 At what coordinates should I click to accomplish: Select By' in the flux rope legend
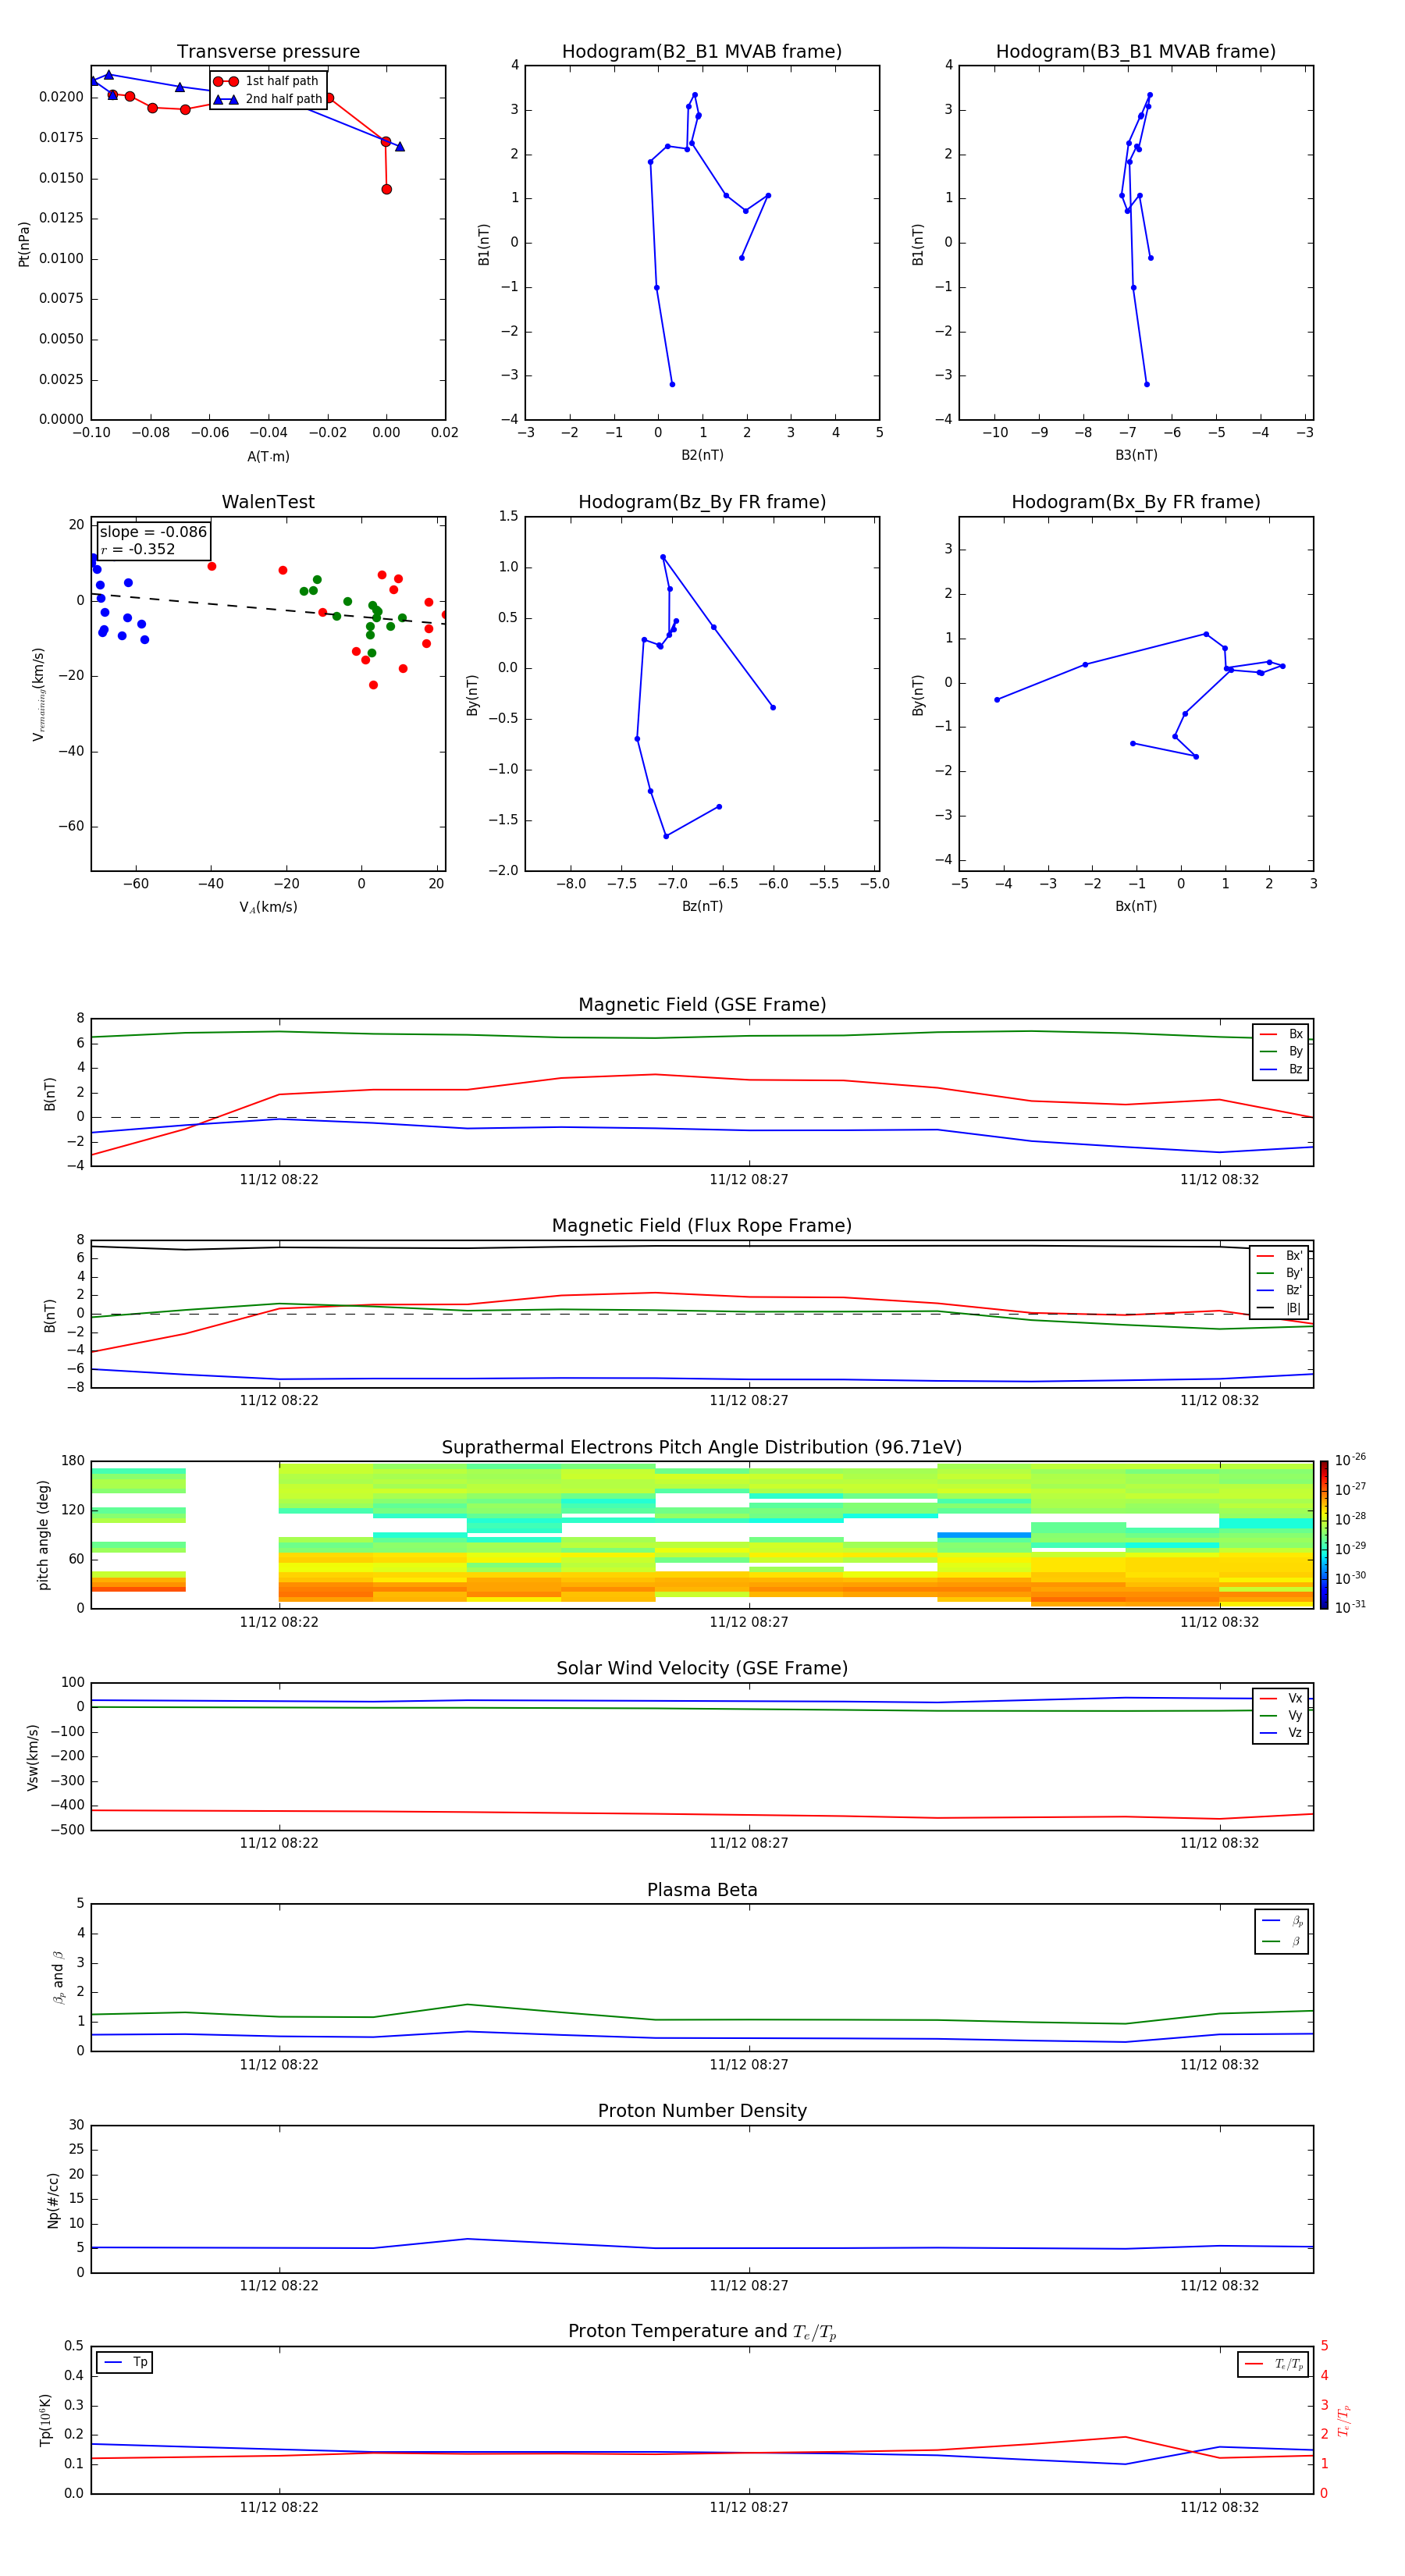tap(1280, 1273)
